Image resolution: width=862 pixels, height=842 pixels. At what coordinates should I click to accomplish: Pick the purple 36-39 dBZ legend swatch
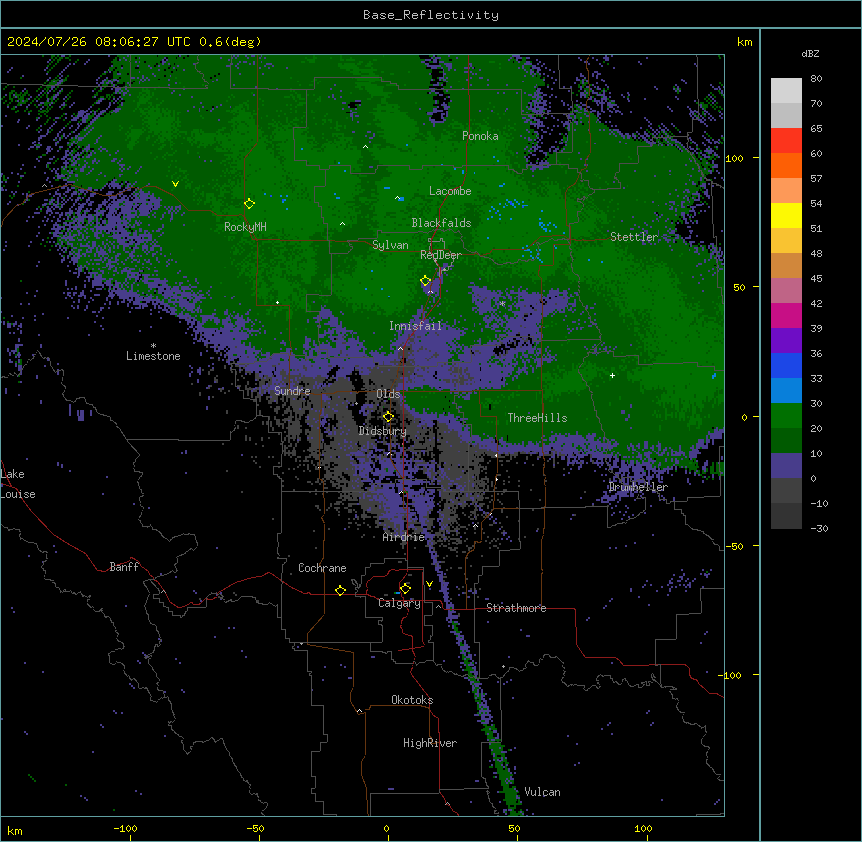tap(786, 341)
